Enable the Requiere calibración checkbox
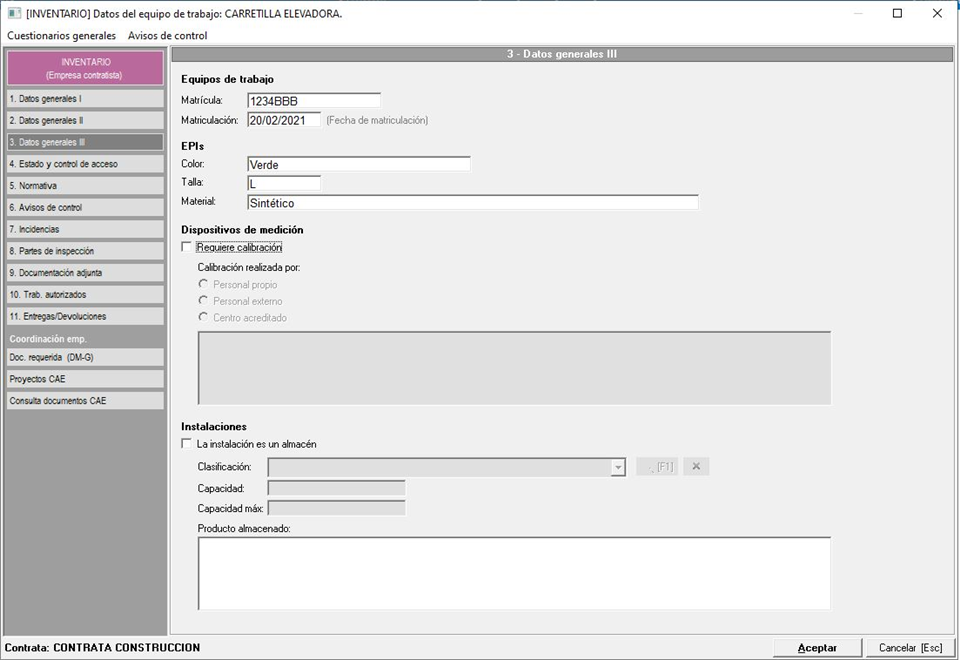This screenshot has height=660, width=960. point(186,247)
